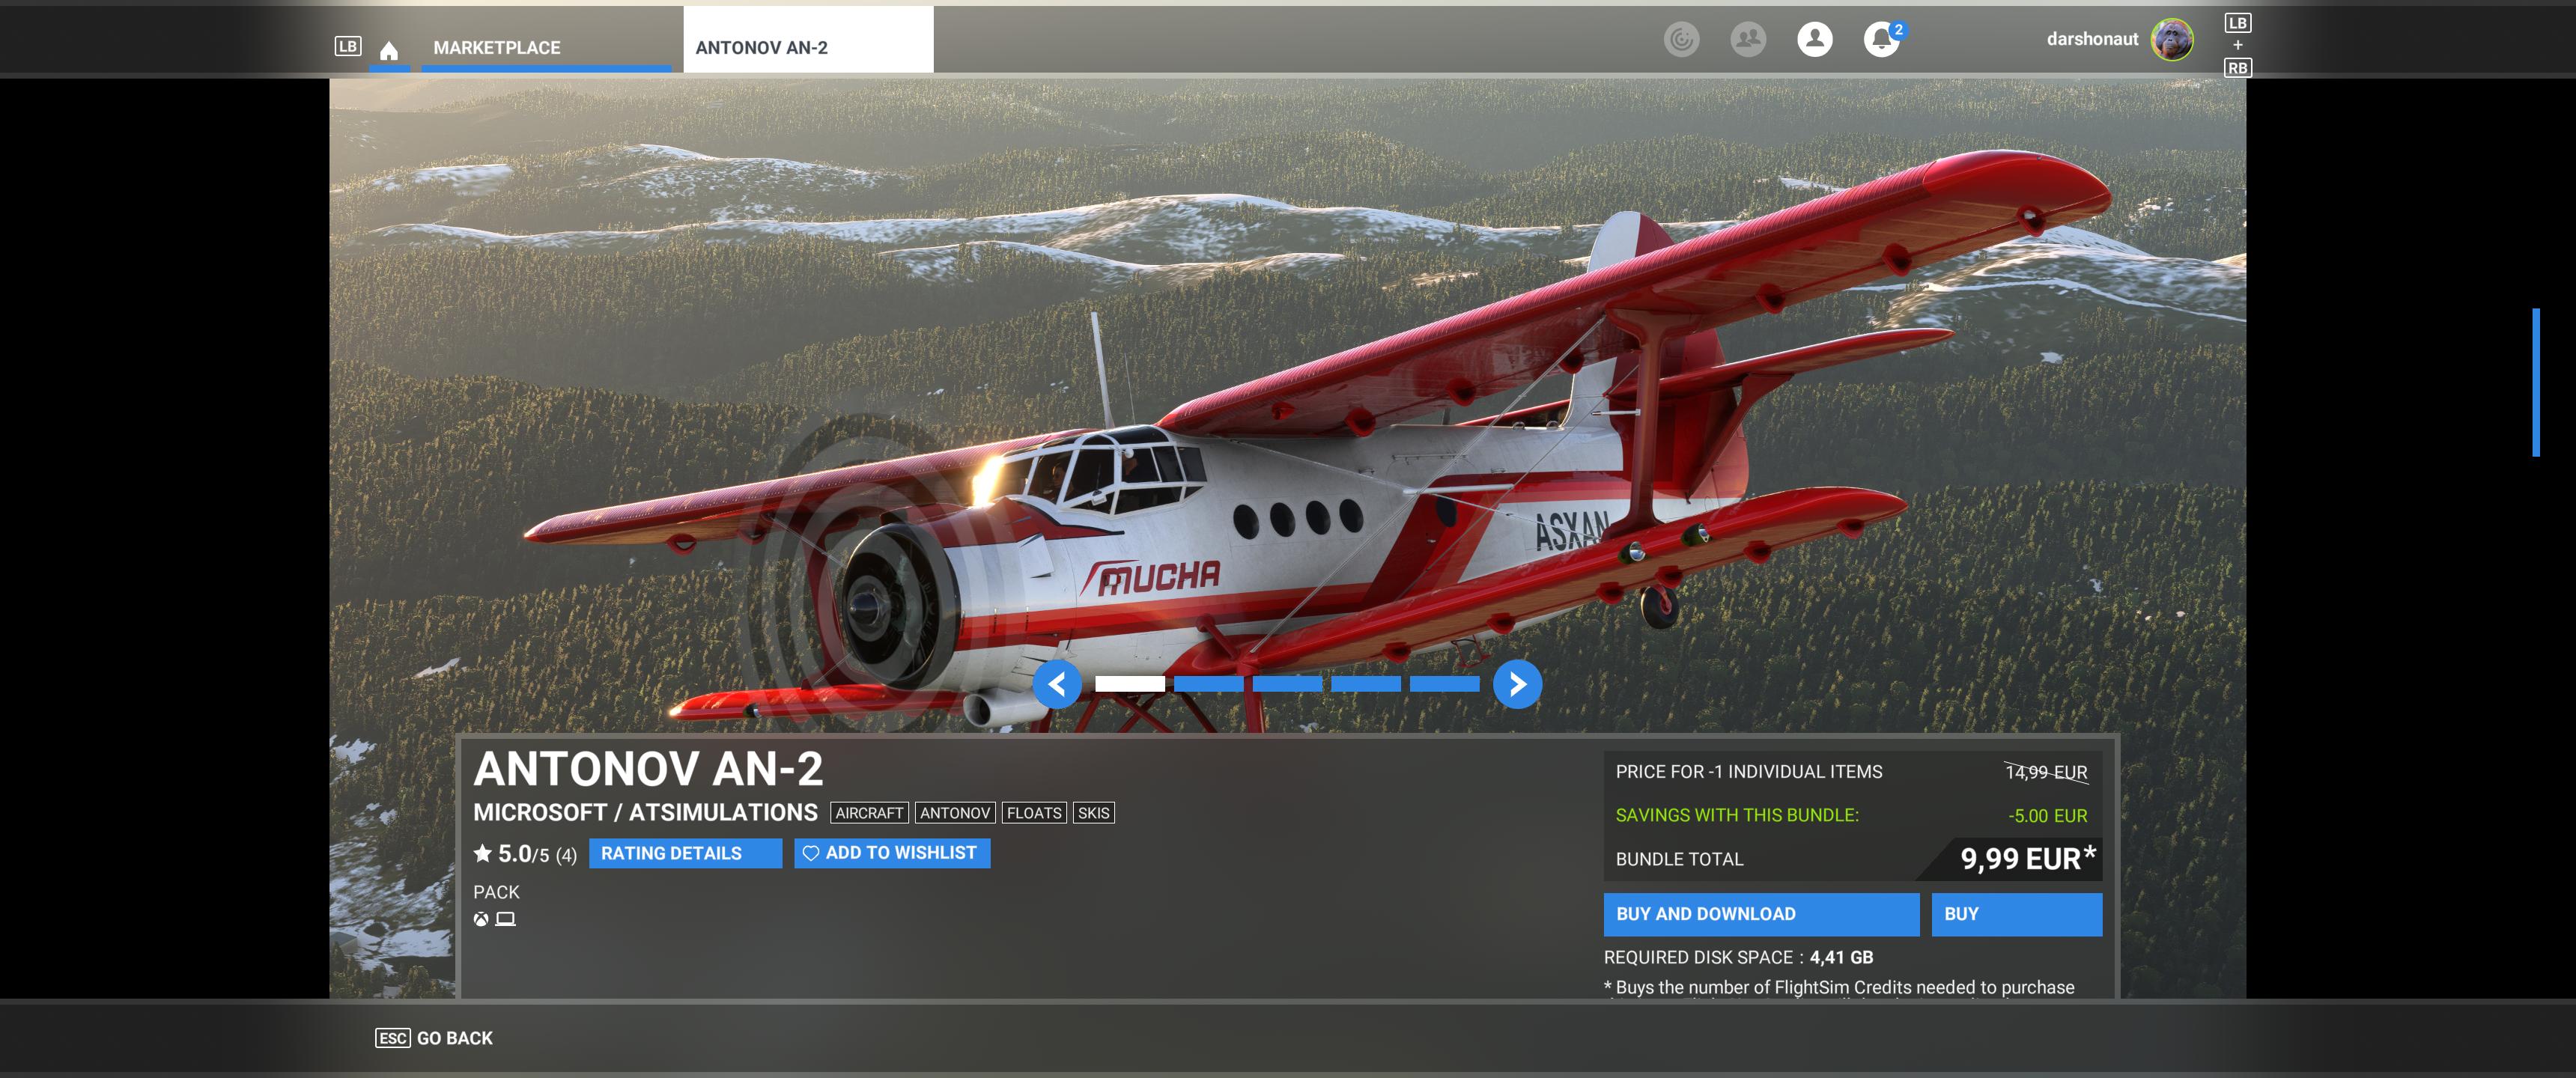Click the -5.00 EUR savings value
The image size is (2576, 1078).
point(2047,815)
